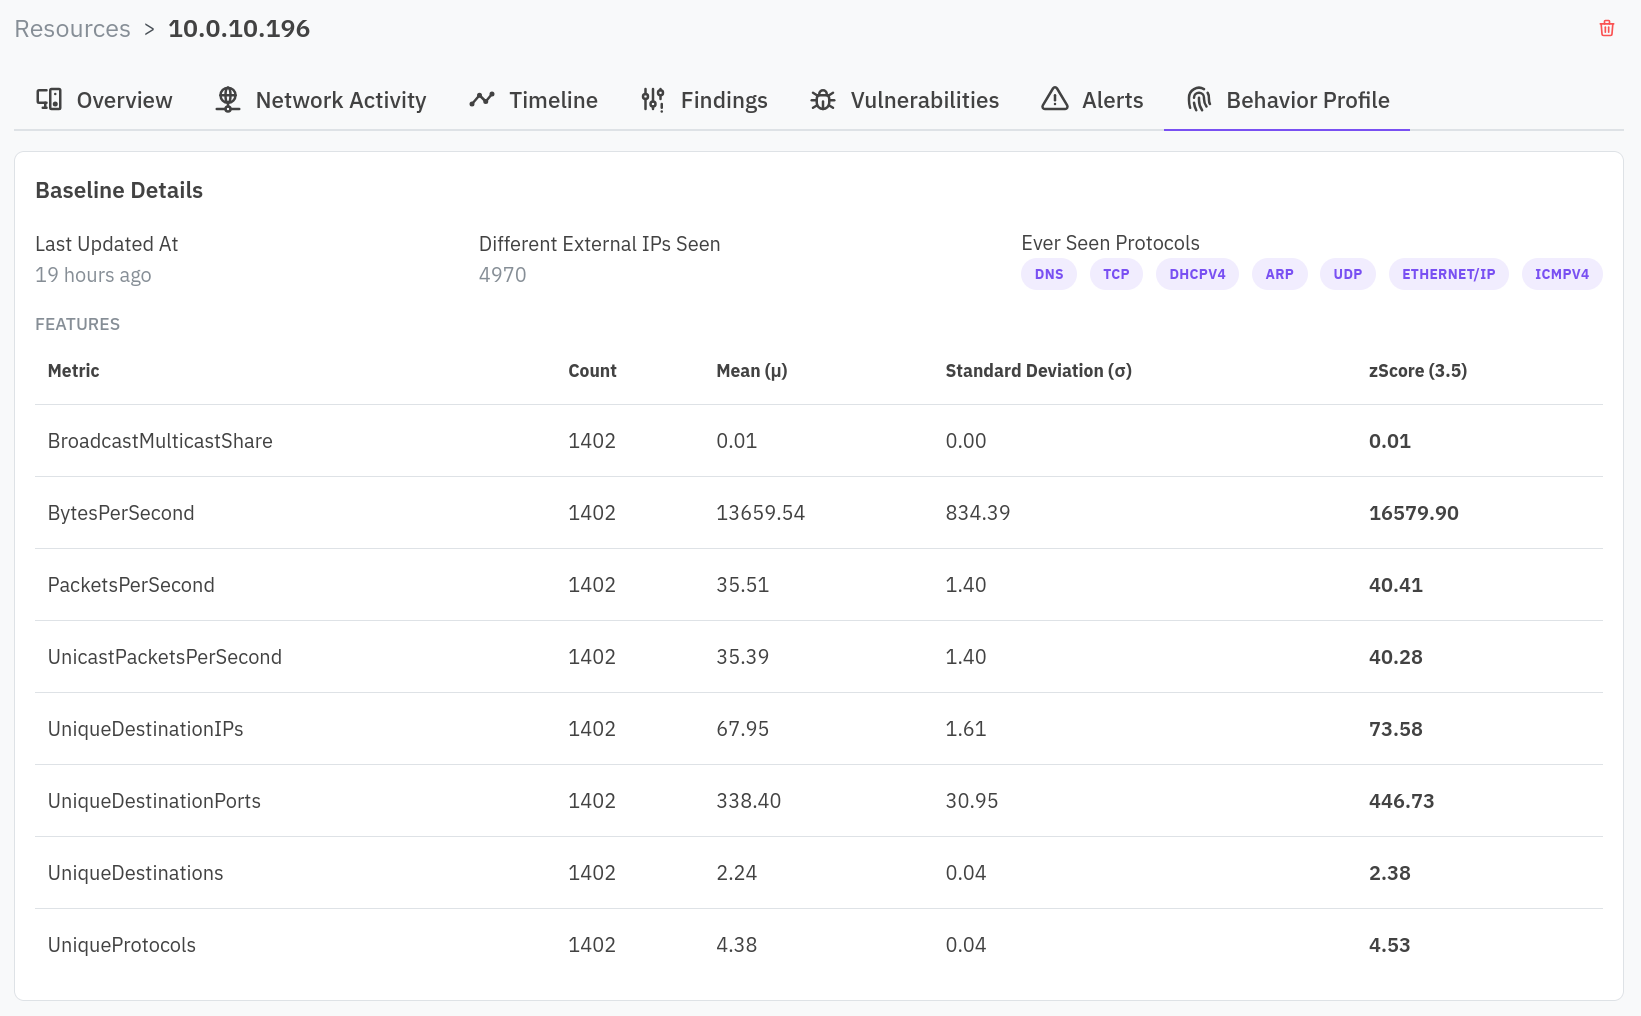This screenshot has width=1641, height=1016.
Task: Open the Overview tab
Action: pos(104,100)
